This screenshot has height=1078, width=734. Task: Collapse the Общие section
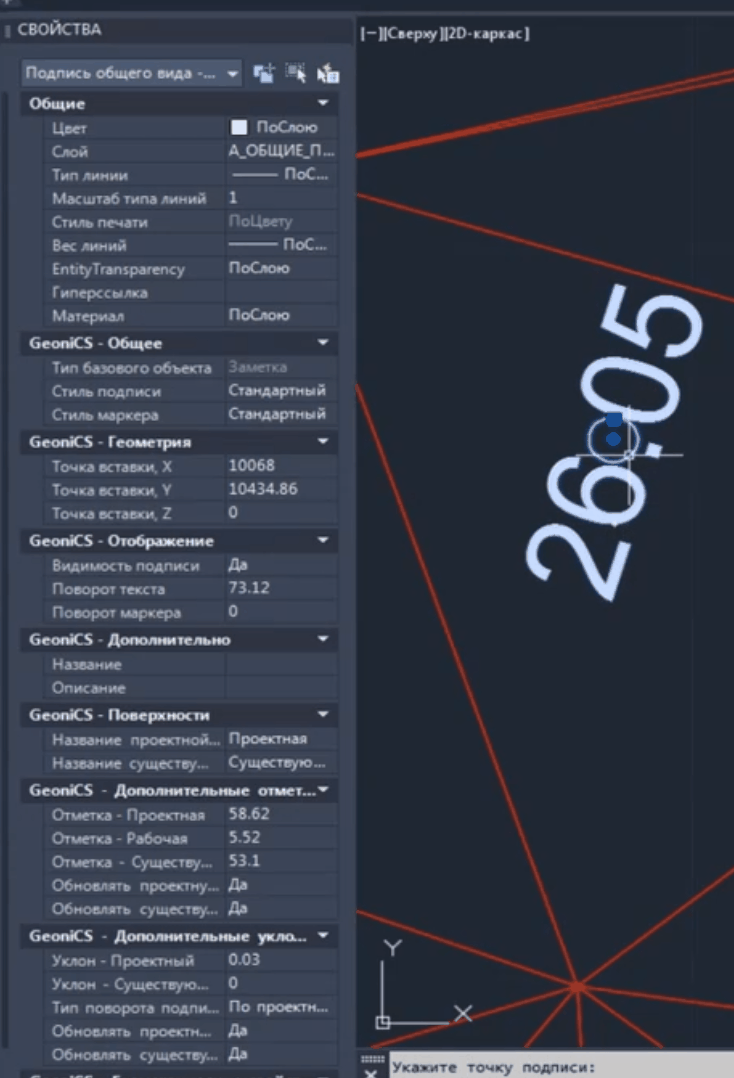[323, 104]
